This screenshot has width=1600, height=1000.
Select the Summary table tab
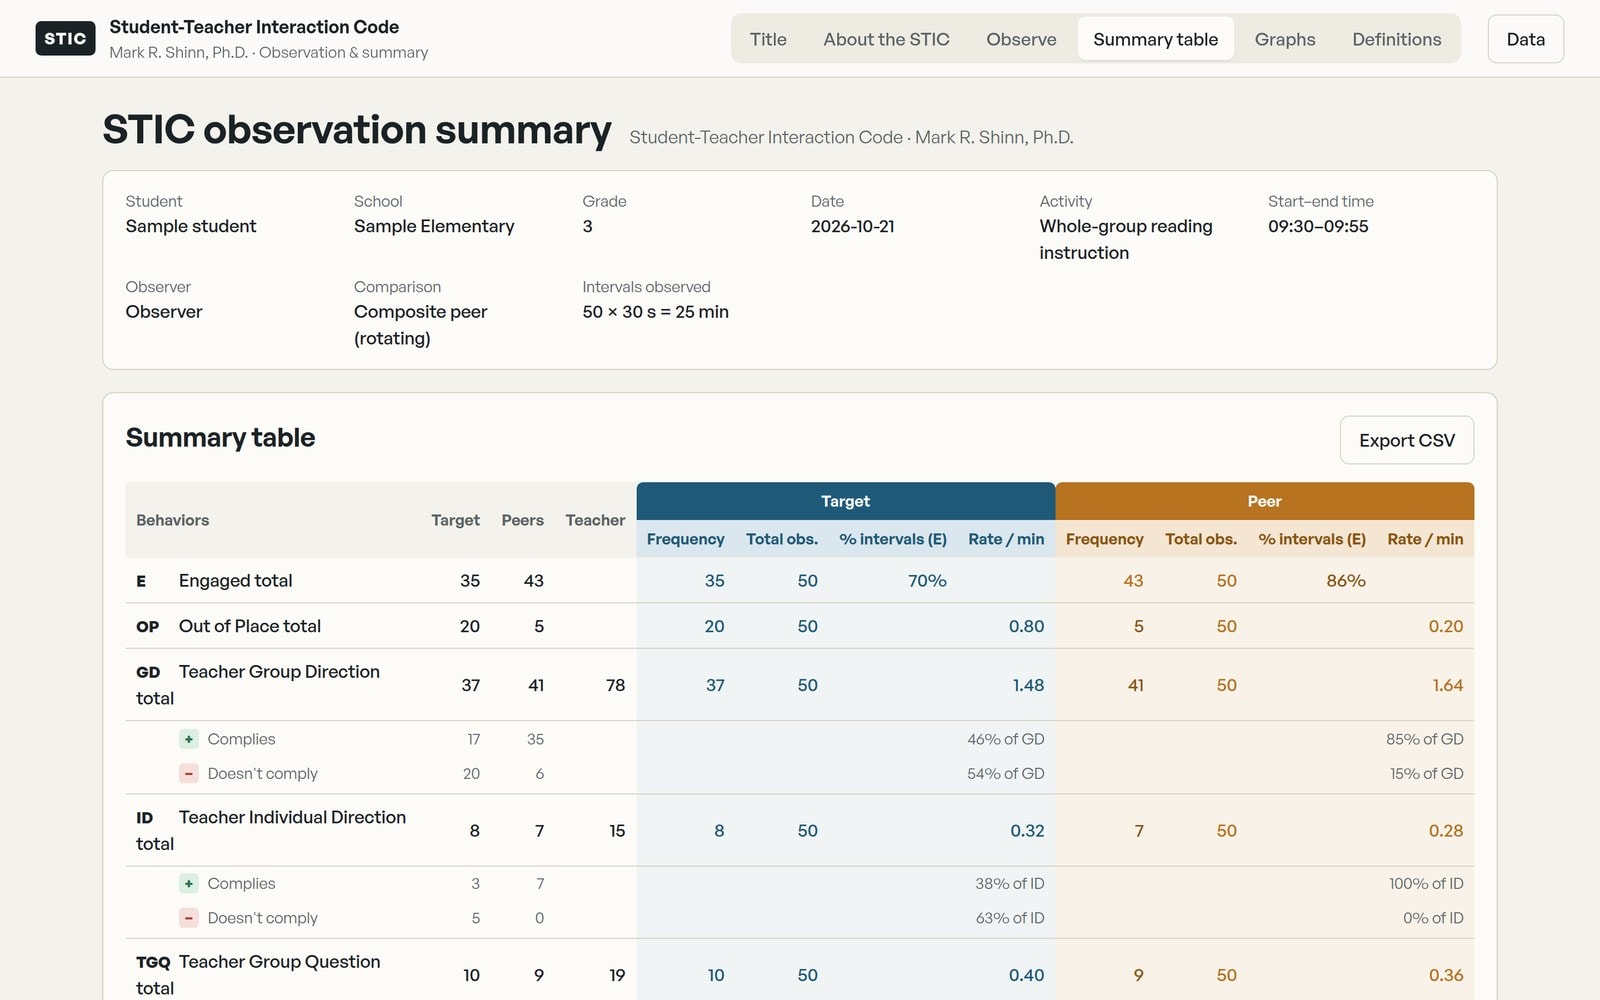click(x=1155, y=39)
